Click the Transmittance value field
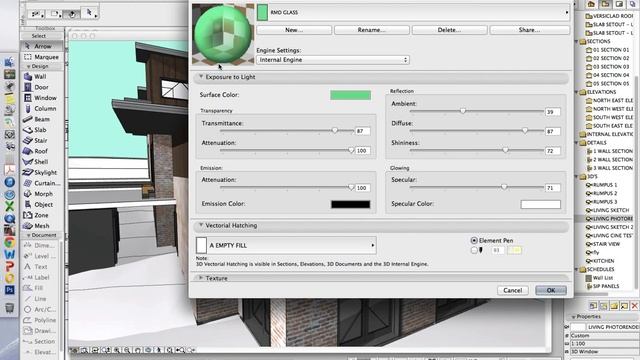Image resolution: width=640 pixels, height=360 pixels. pos(362,131)
